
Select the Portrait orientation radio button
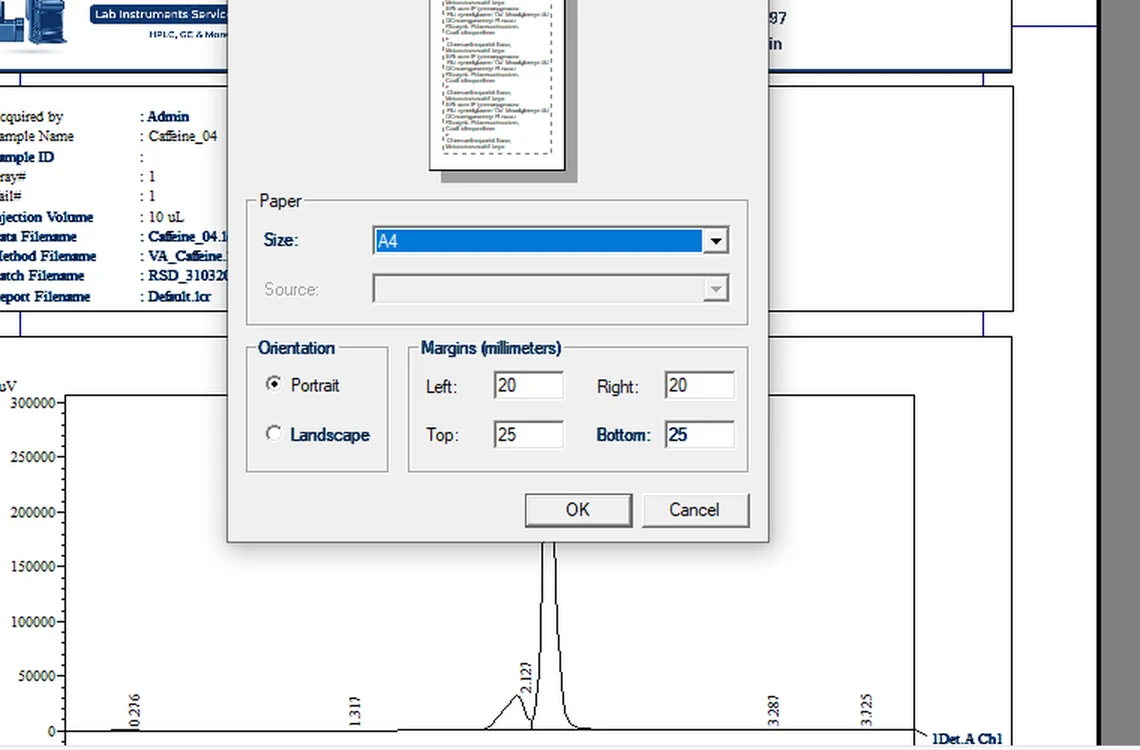click(274, 384)
